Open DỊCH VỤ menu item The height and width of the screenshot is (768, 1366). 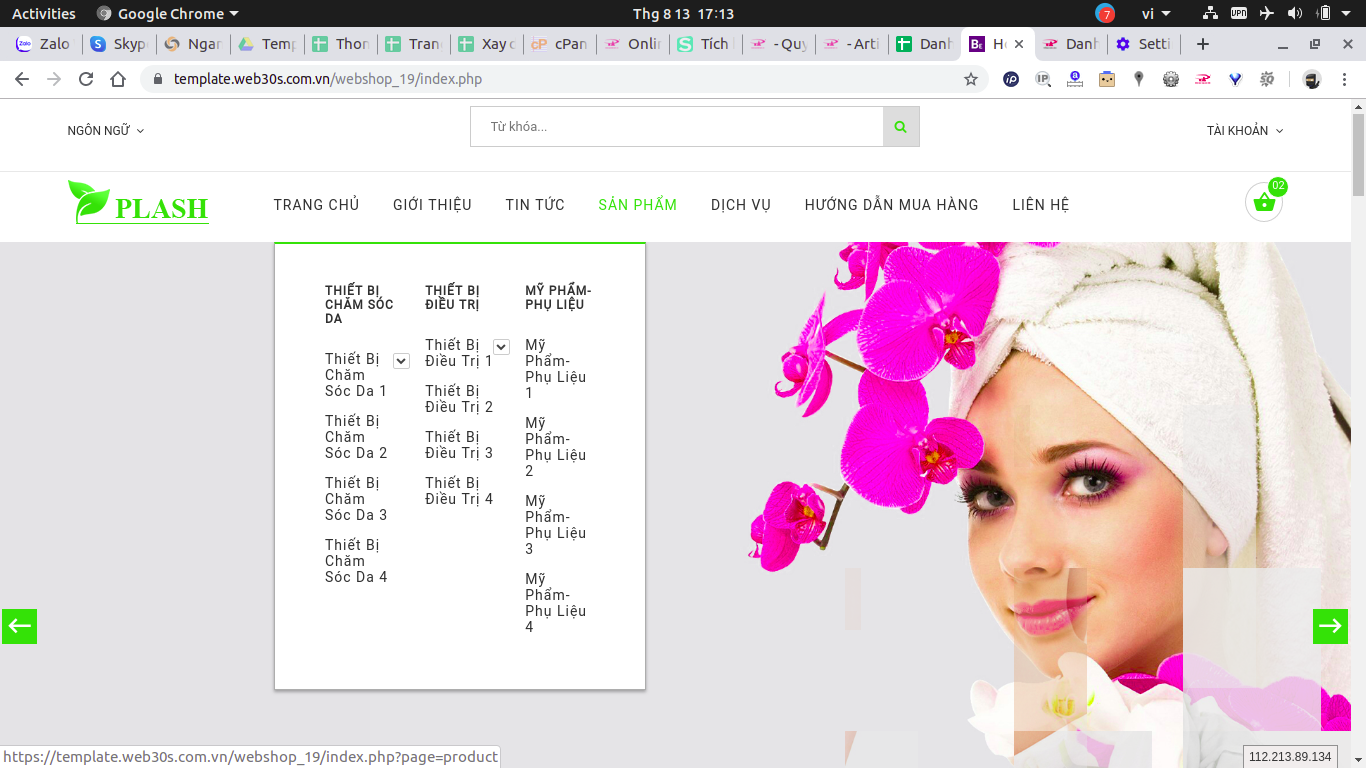[x=741, y=204]
